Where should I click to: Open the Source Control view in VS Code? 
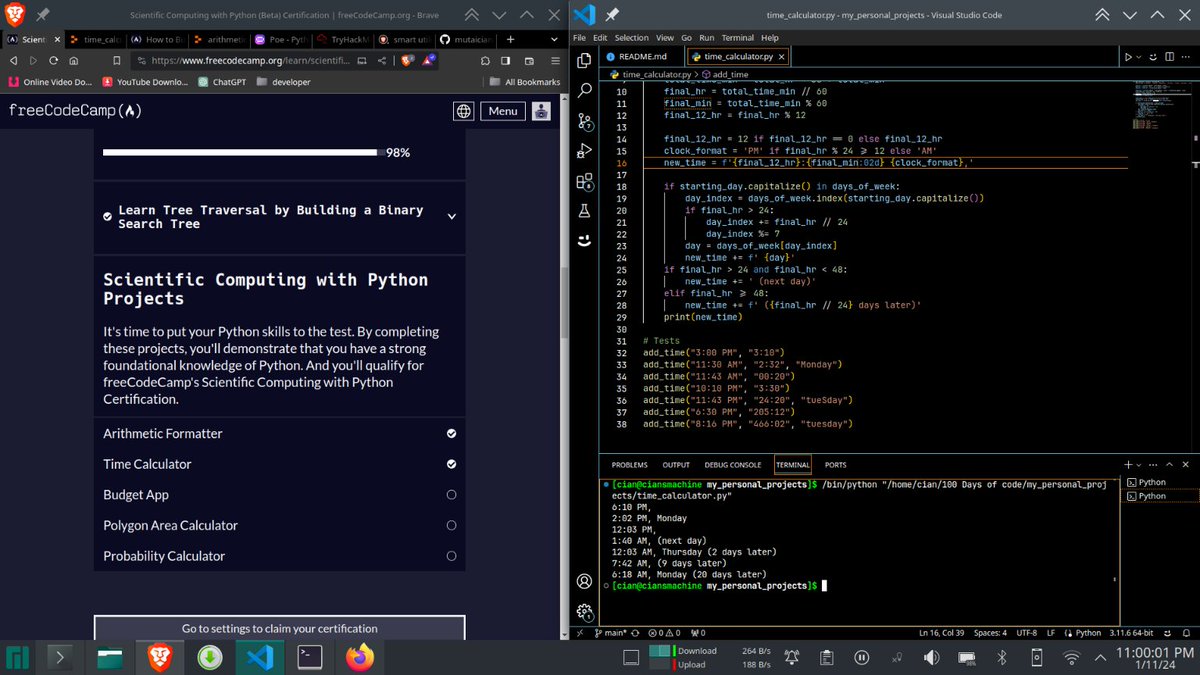[585, 122]
